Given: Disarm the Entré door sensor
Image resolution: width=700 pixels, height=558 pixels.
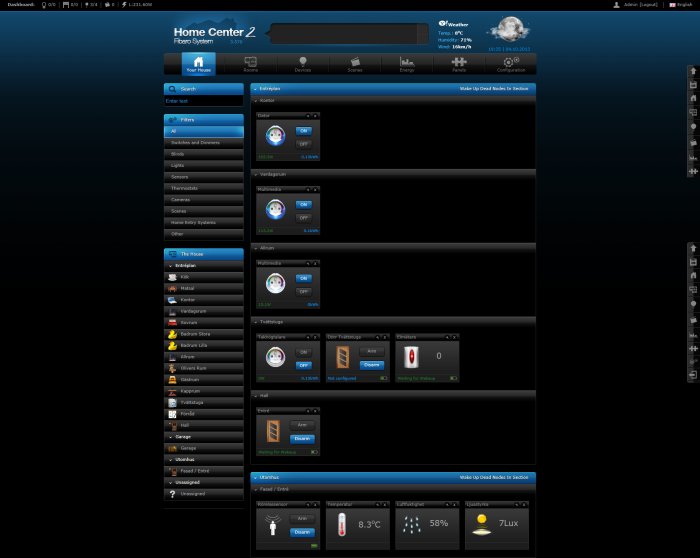Looking at the screenshot, I should [302, 439].
